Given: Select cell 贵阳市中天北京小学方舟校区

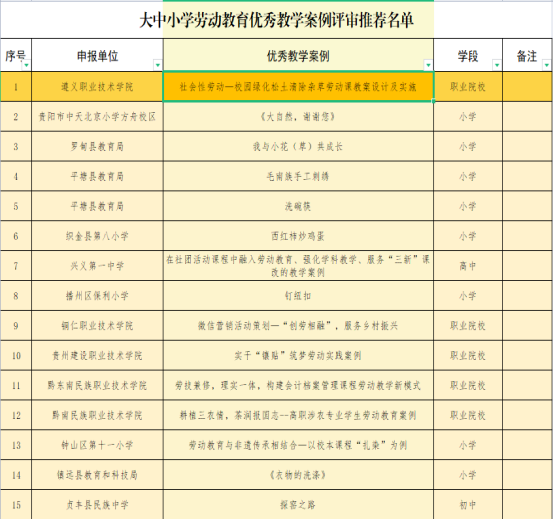Looking at the screenshot, I should 98,117.
